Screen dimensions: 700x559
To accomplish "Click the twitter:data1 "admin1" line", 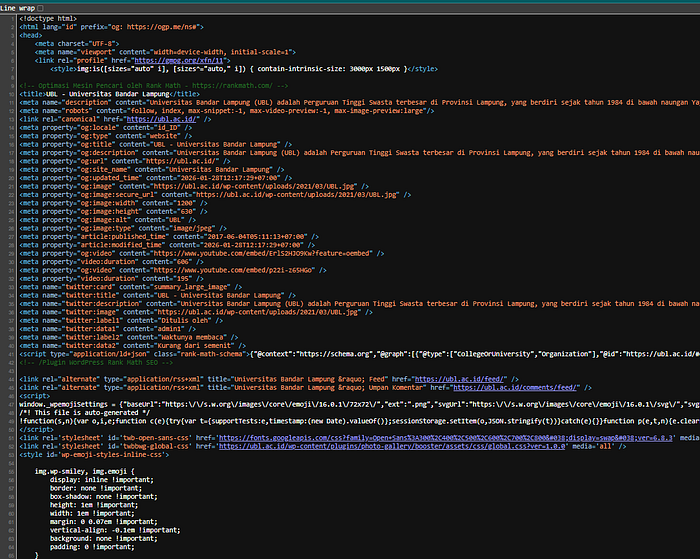I will 108,330.
